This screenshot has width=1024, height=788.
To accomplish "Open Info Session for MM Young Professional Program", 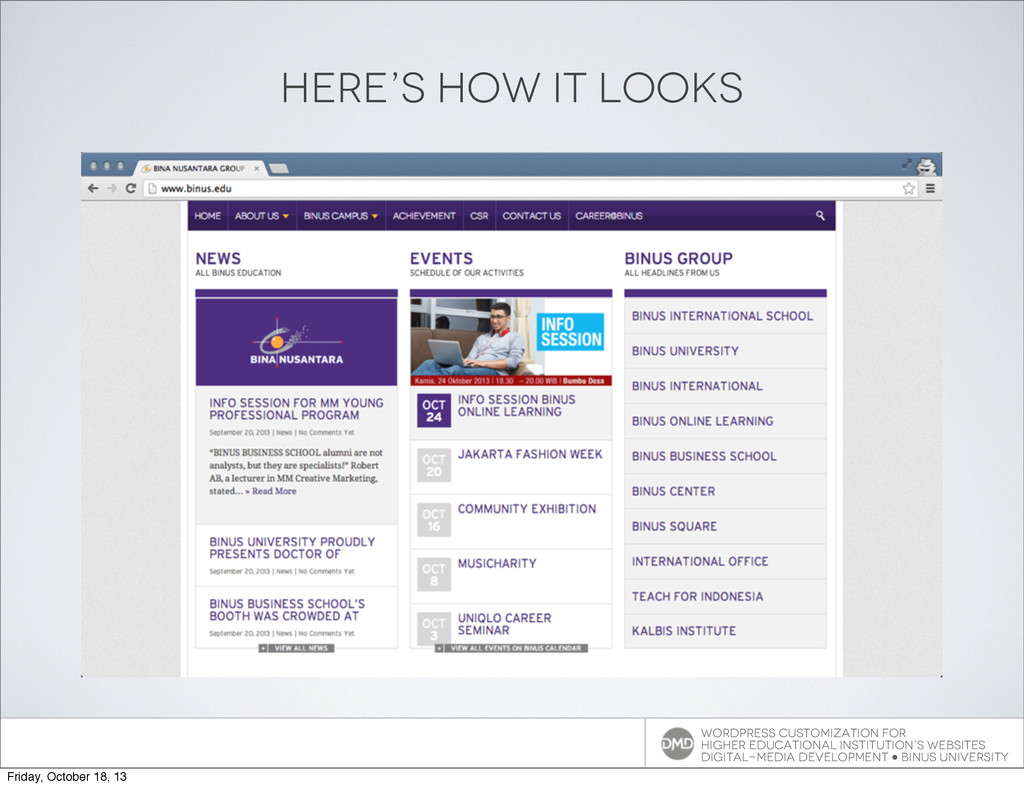I will 296,409.
